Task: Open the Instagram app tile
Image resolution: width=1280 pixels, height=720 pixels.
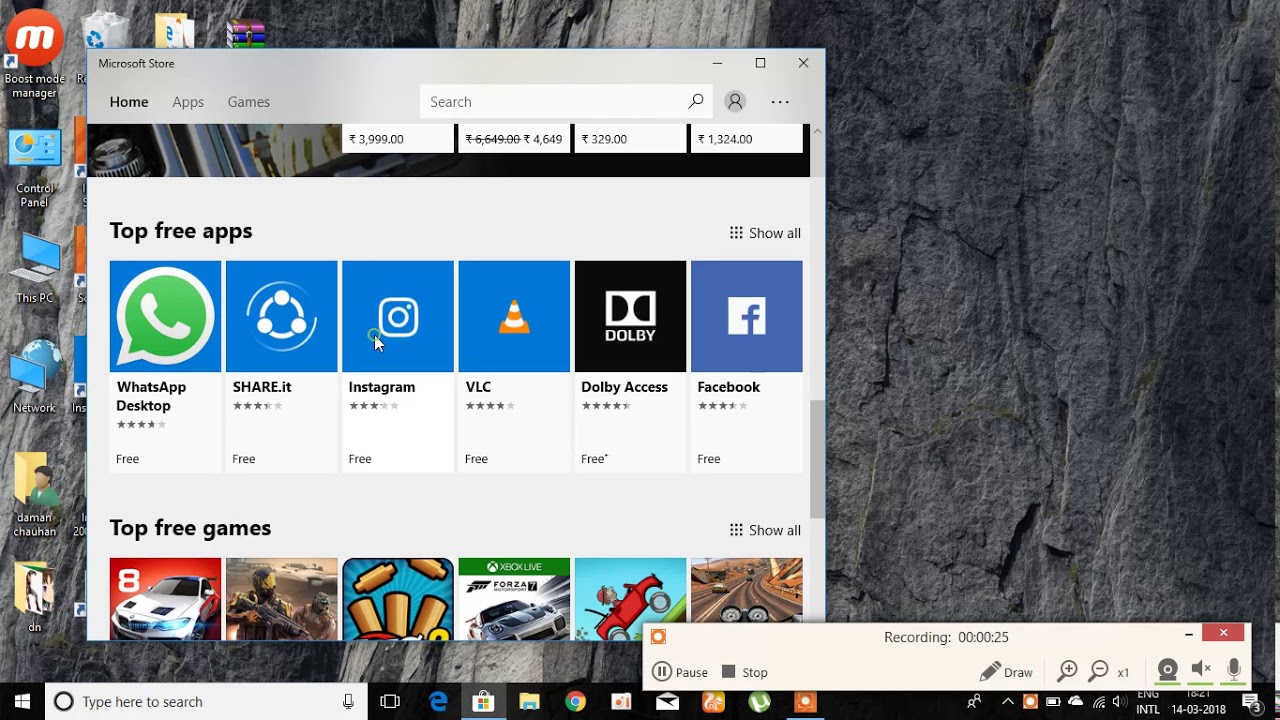Action: coord(398,365)
